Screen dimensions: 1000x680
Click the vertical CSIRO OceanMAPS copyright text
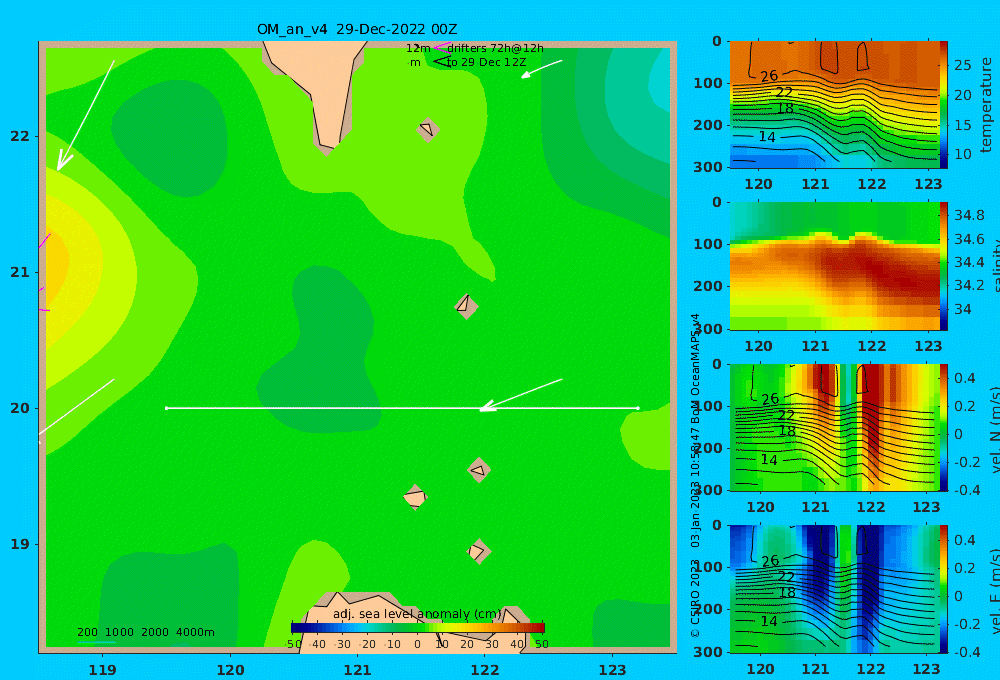696,475
